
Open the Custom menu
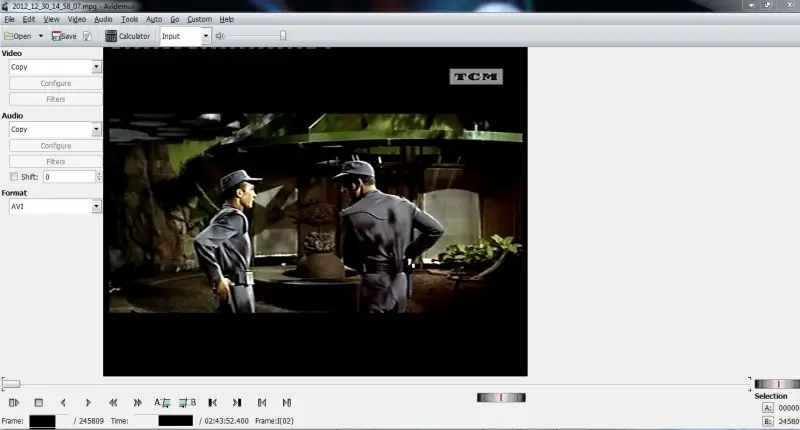pos(199,19)
